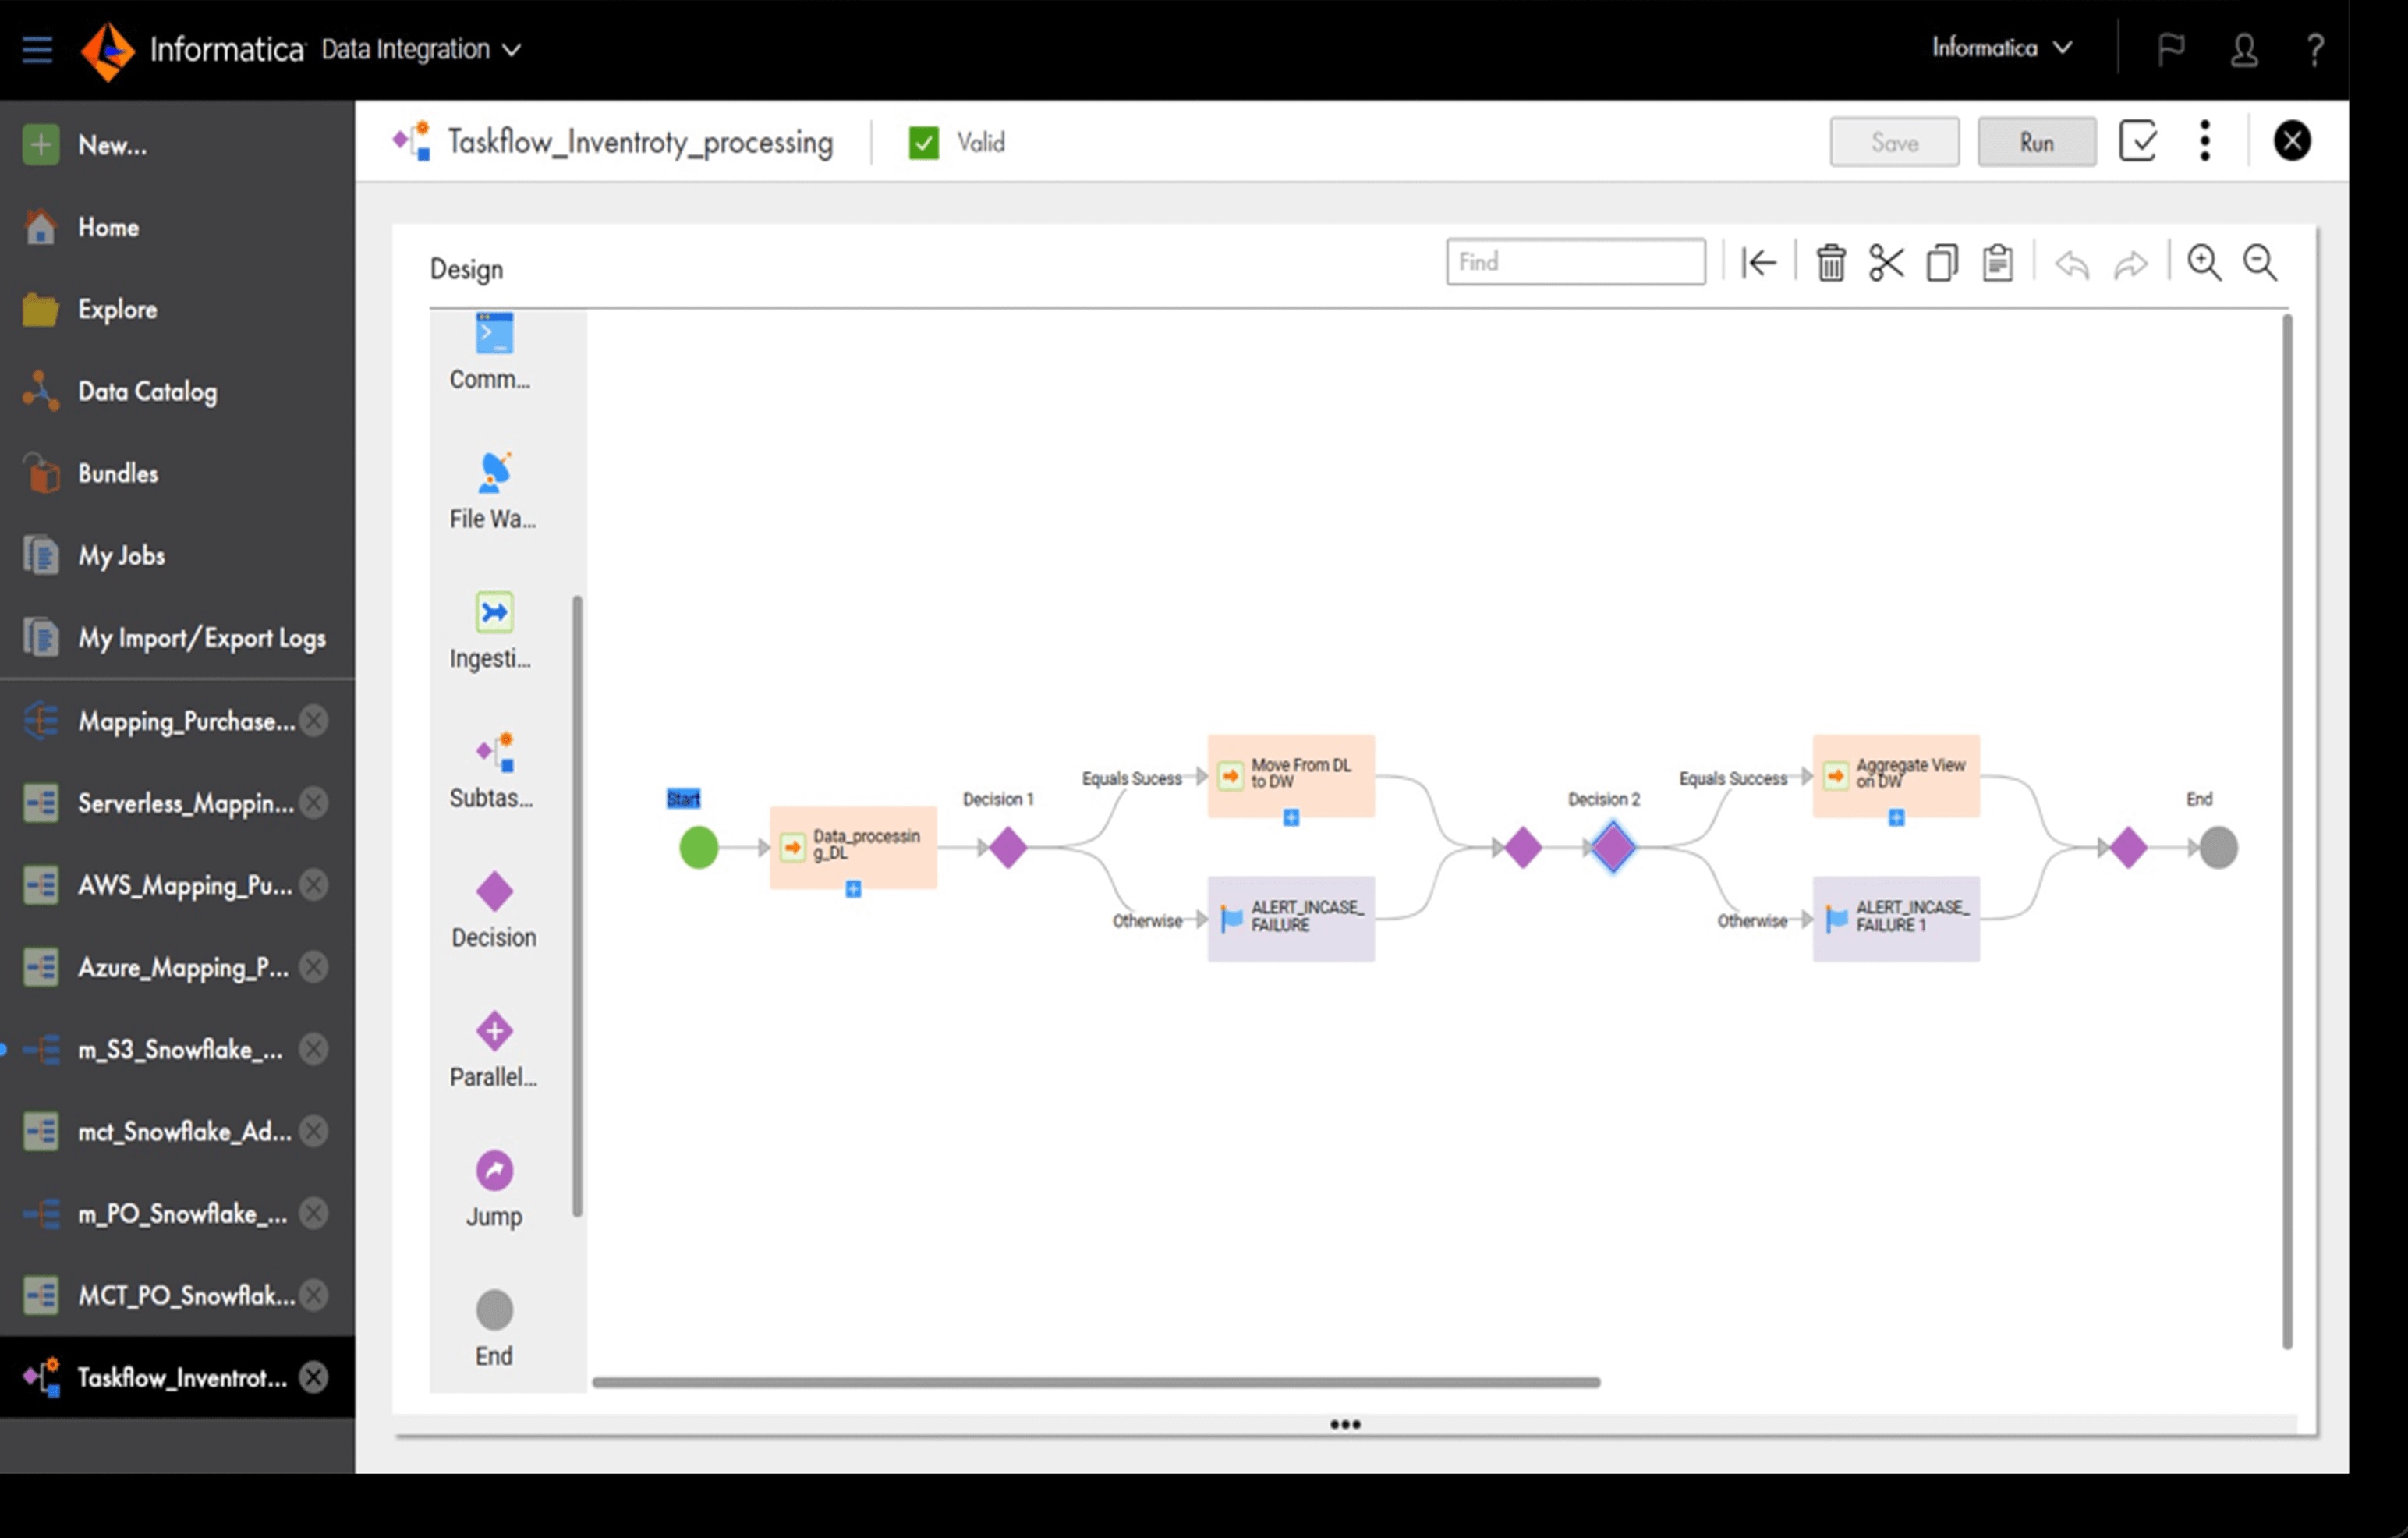Viewport: 2408px width, 1538px height.
Task: Click the validate checkmark icon near Run
Action: click(2137, 141)
